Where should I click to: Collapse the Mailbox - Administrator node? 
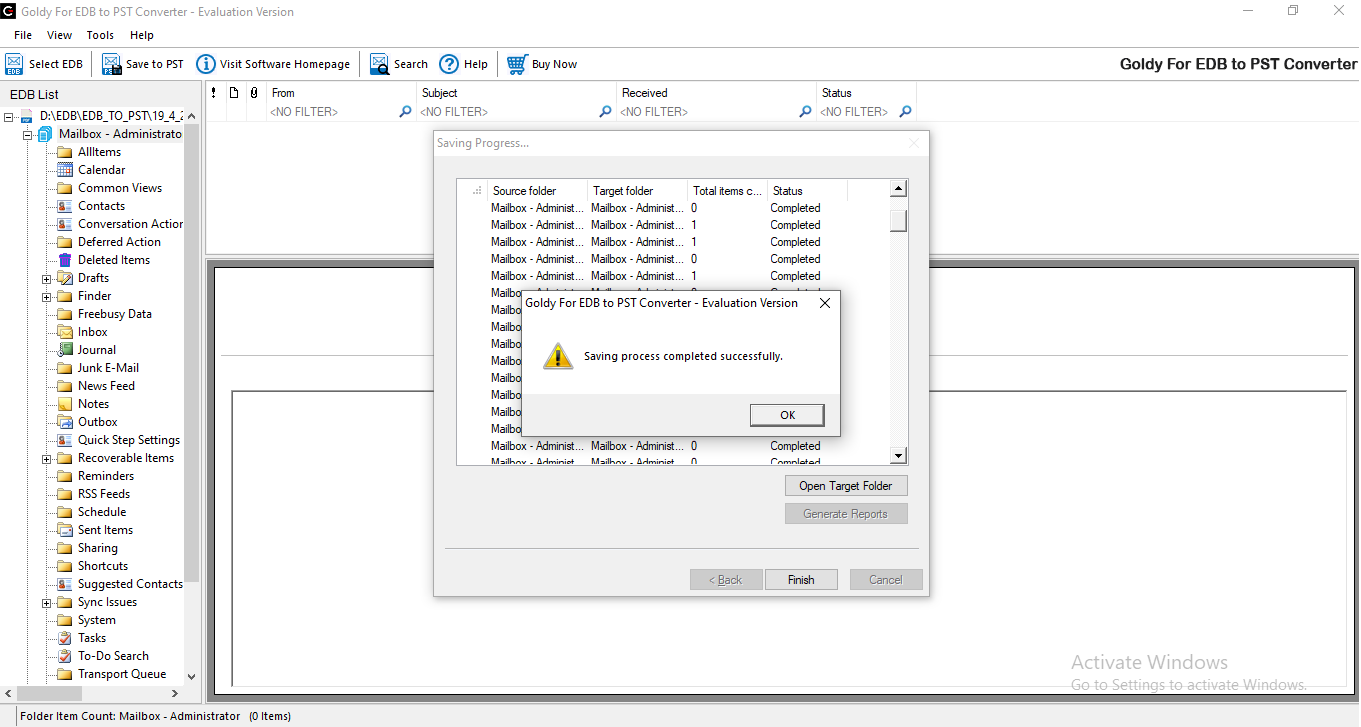pyautogui.click(x=28, y=135)
